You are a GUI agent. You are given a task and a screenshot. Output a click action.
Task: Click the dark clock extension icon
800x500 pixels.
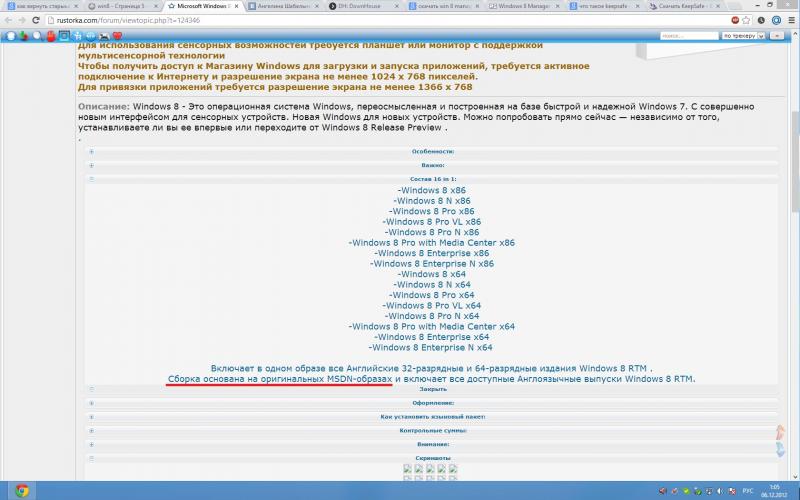click(x=761, y=20)
